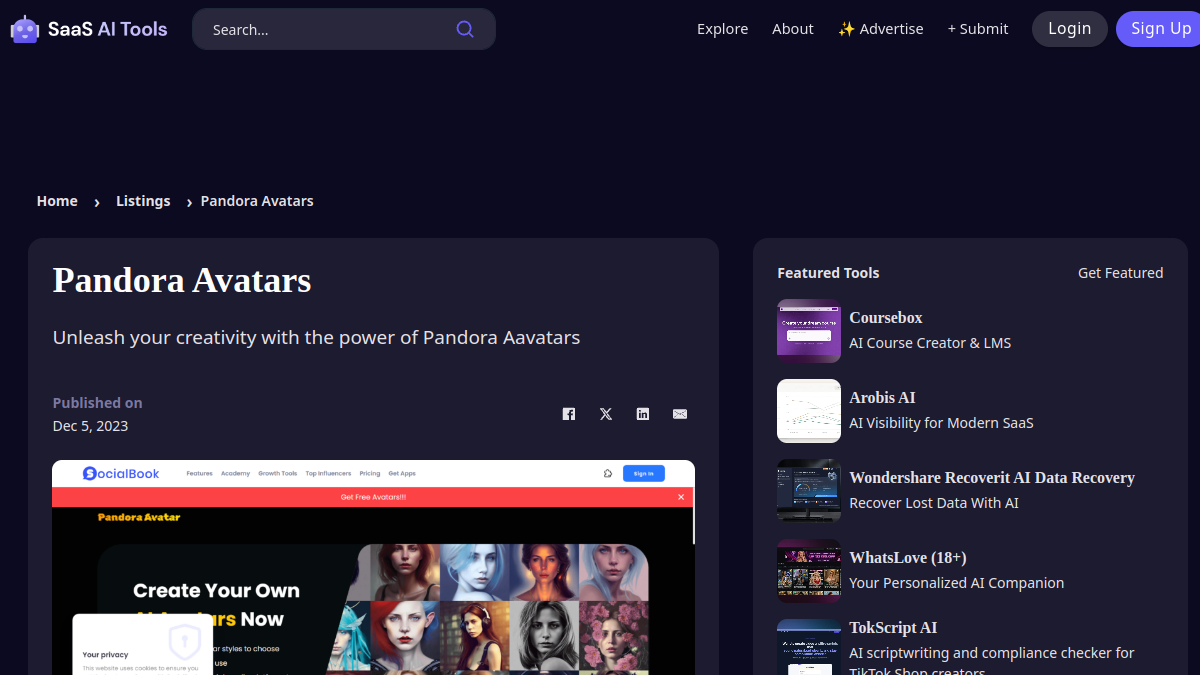The width and height of the screenshot is (1200, 675).
Task: Click the Login button
Action: point(1070,29)
